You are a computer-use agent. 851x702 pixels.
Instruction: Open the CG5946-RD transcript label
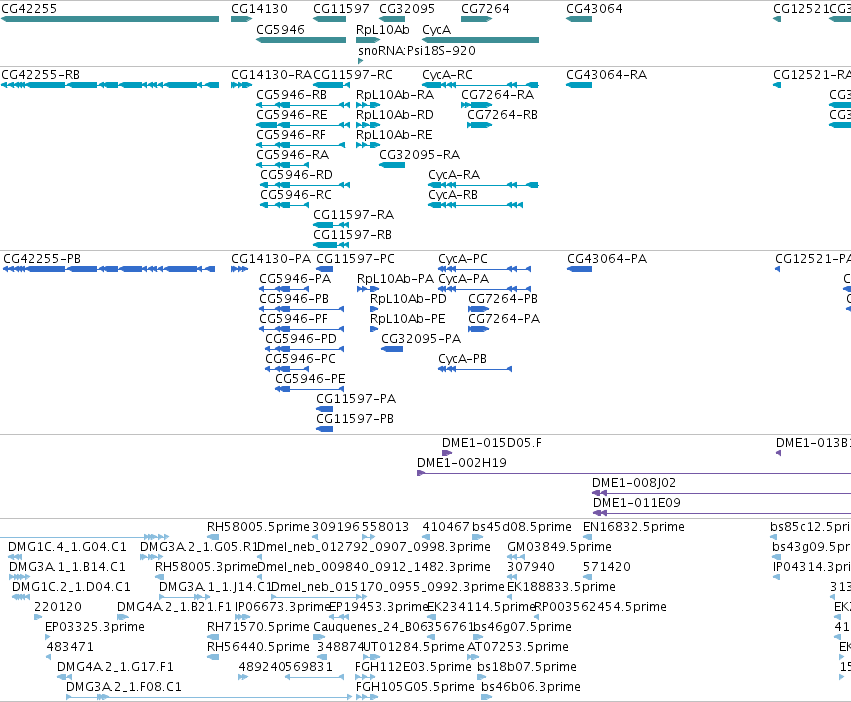tap(296, 175)
